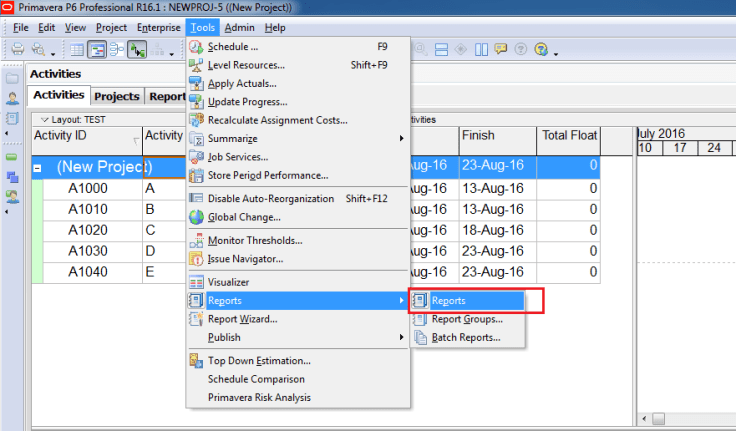The height and width of the screenshot is (431, 736).
Task: Open the Admin menu
Action: click(239, 28)
